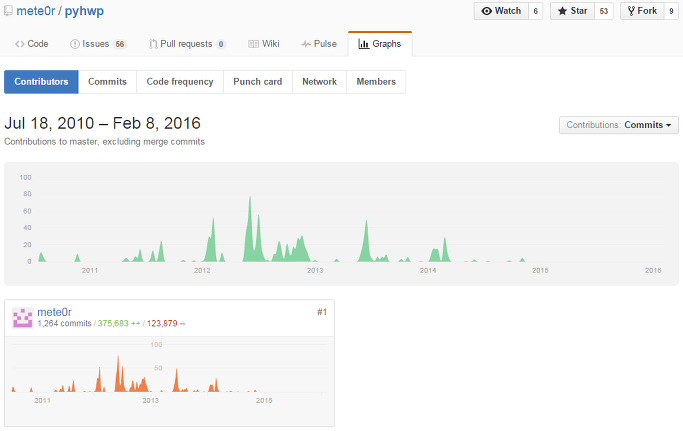Open the Pull requests tab
The width and height of the screenshot is (683, 431).
[x=187, y=44]
